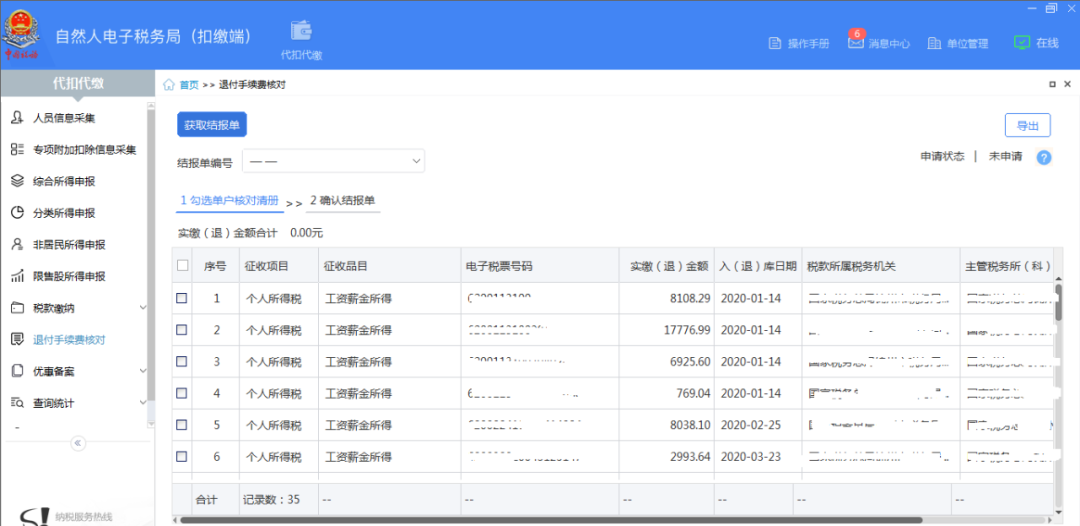Click the 综合所得申报 layers icon
The width and height of the screenshot is (1080, 526).
pyautogui.click(x=18, y=181)
